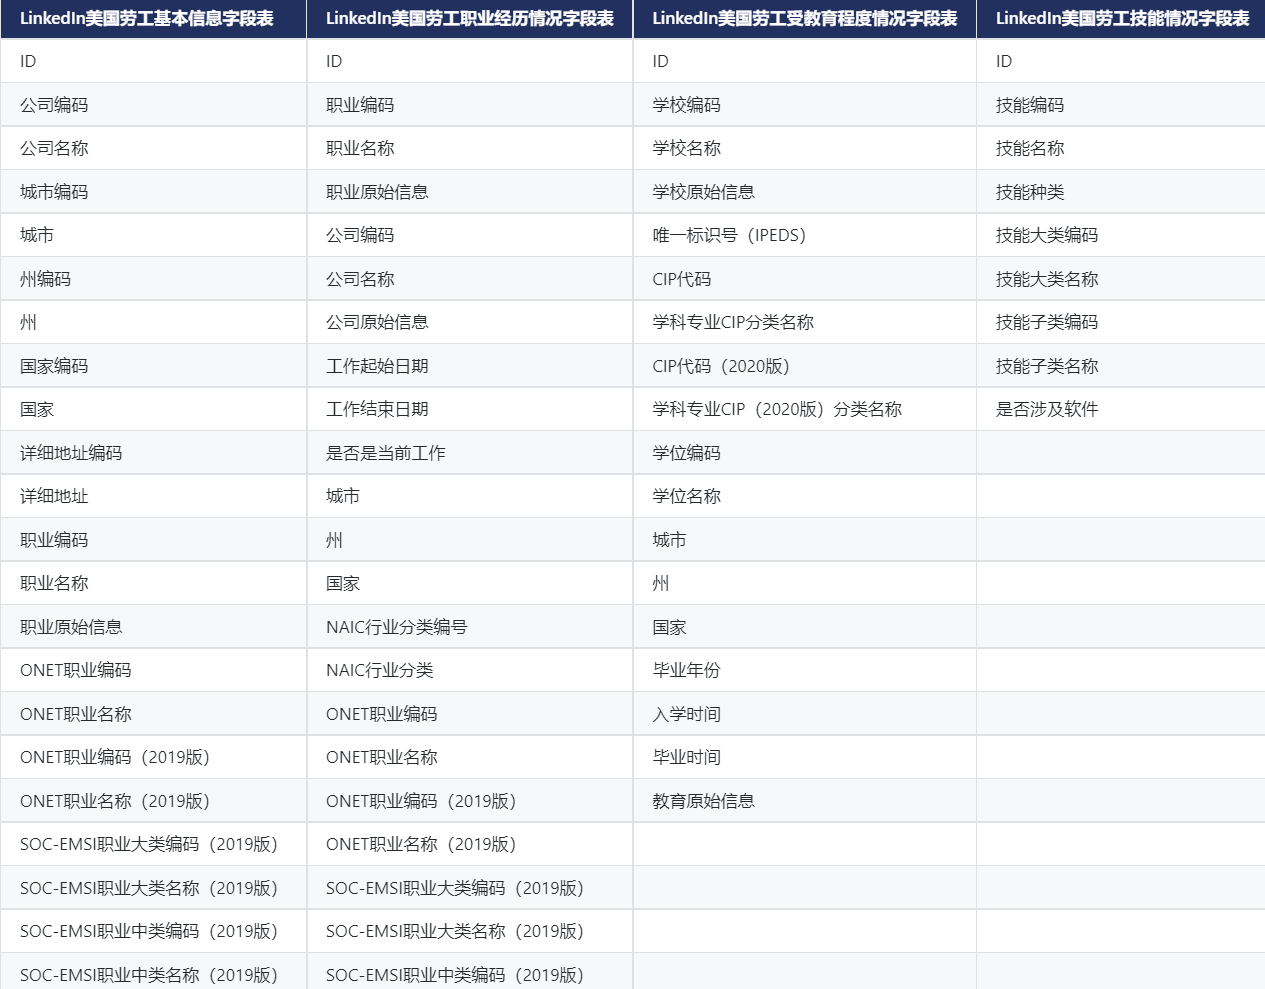
Task: Click the 工作起始日期 cell
Action: (x=470, y=366)
